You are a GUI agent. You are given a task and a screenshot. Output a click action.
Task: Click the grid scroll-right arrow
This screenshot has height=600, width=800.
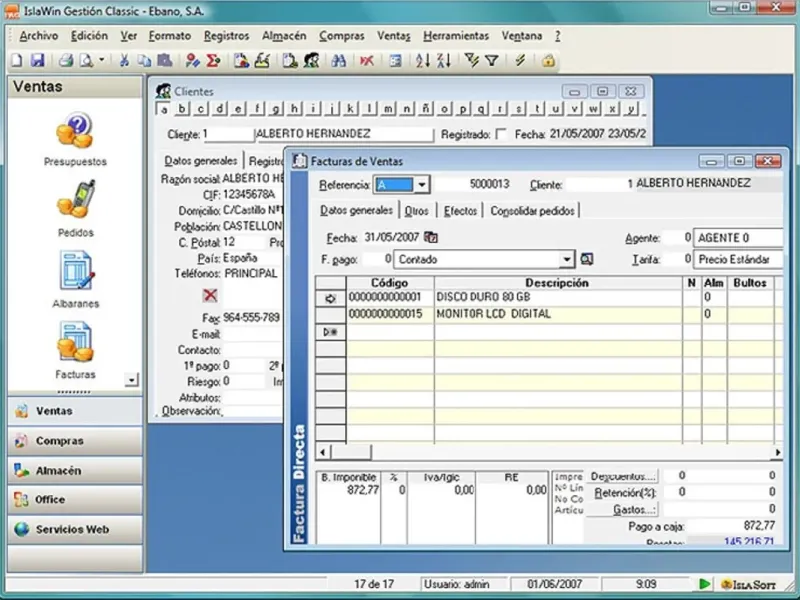(777, 452)
